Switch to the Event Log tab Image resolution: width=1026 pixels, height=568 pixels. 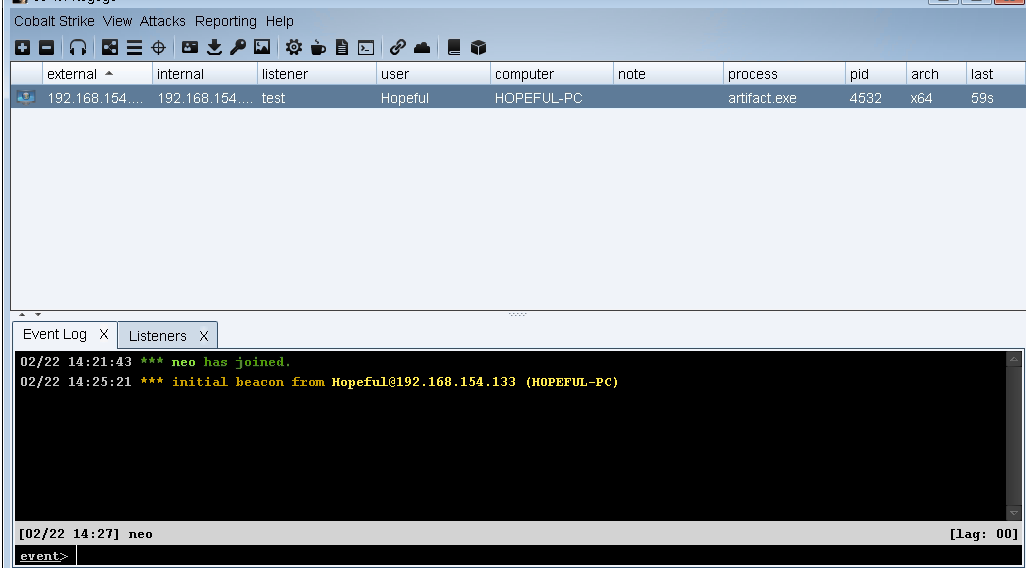[55, 334]
